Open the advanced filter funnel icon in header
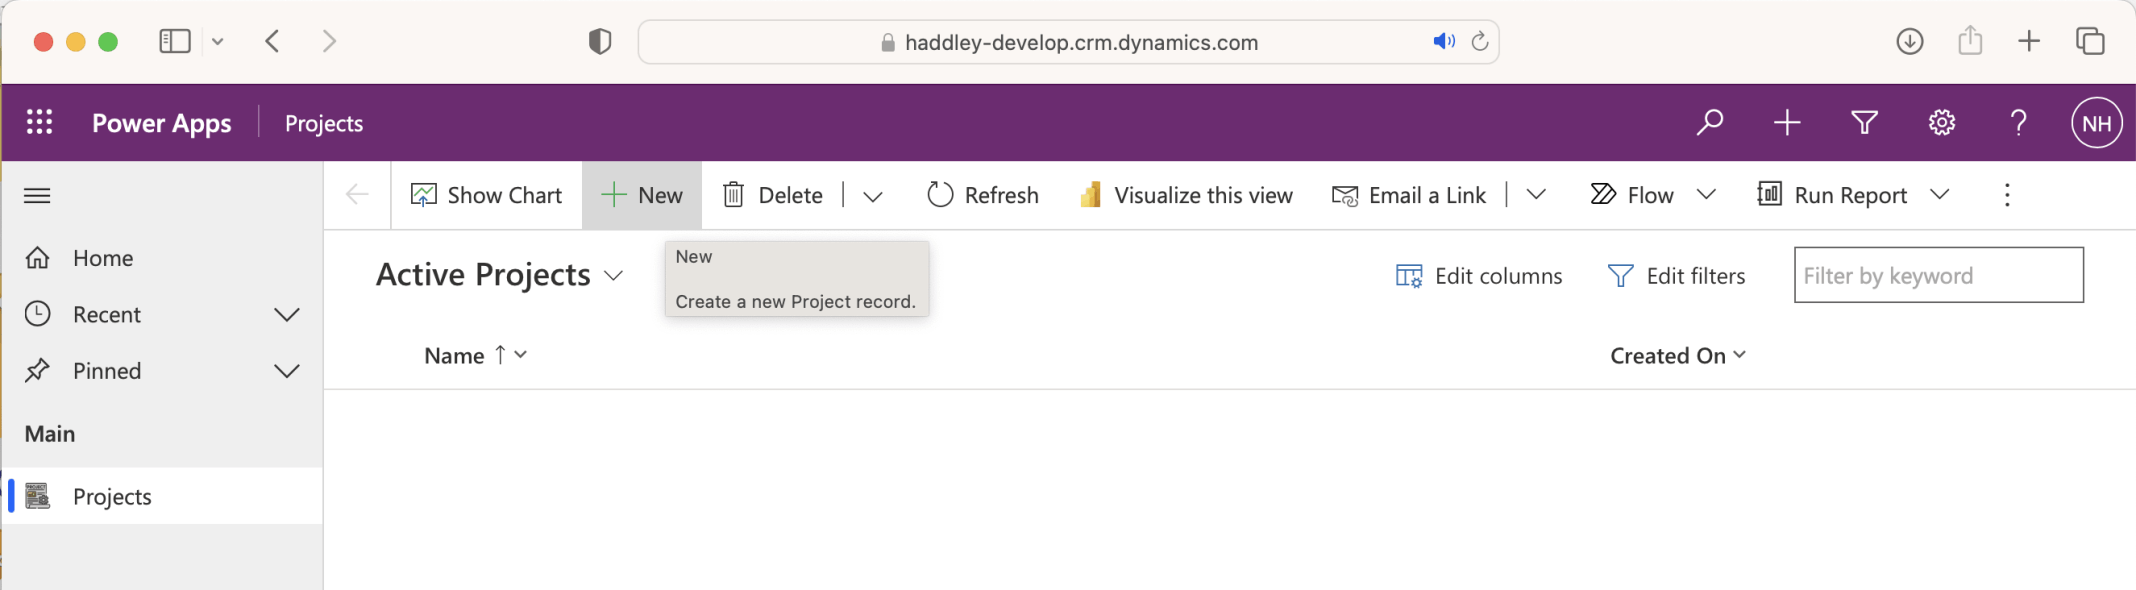This screenshot has width=2136, height=590. [x=1864, y=122]
